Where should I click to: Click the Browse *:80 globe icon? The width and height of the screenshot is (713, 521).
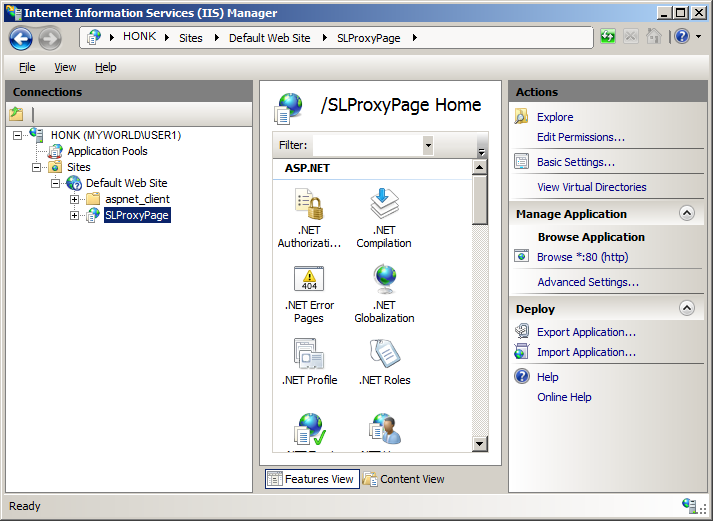522,256
